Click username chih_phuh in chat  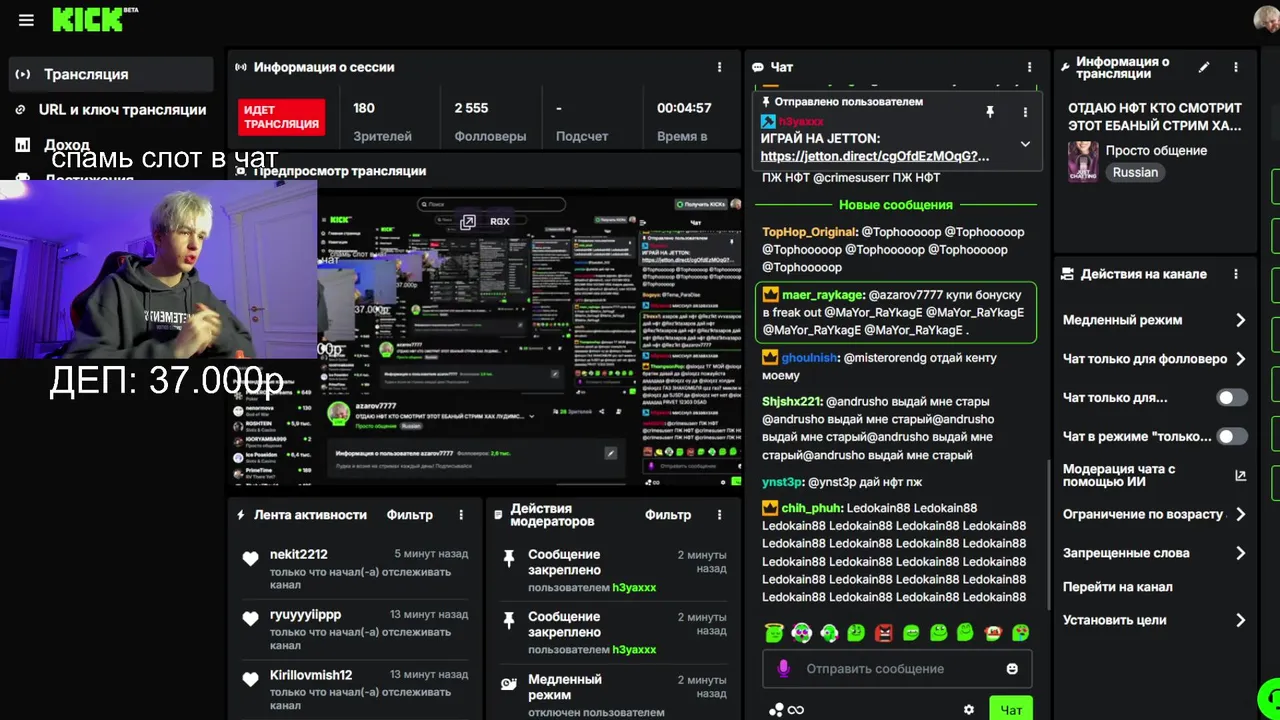[x=811, y=508]
